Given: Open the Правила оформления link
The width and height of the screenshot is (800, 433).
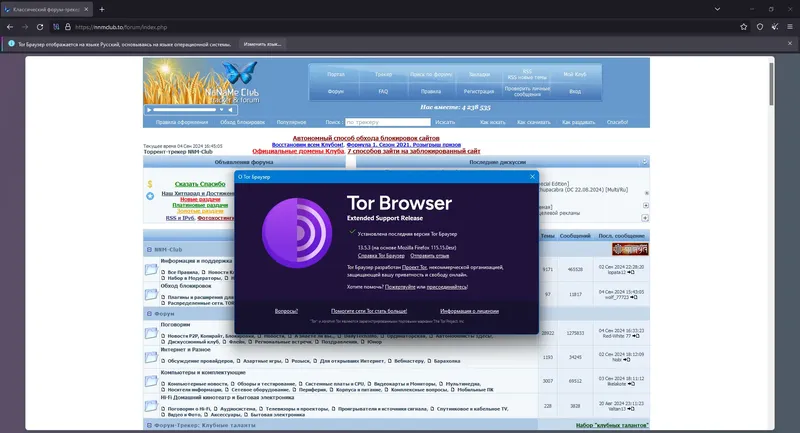Looking at the screenshot, I should click(182, 122).
